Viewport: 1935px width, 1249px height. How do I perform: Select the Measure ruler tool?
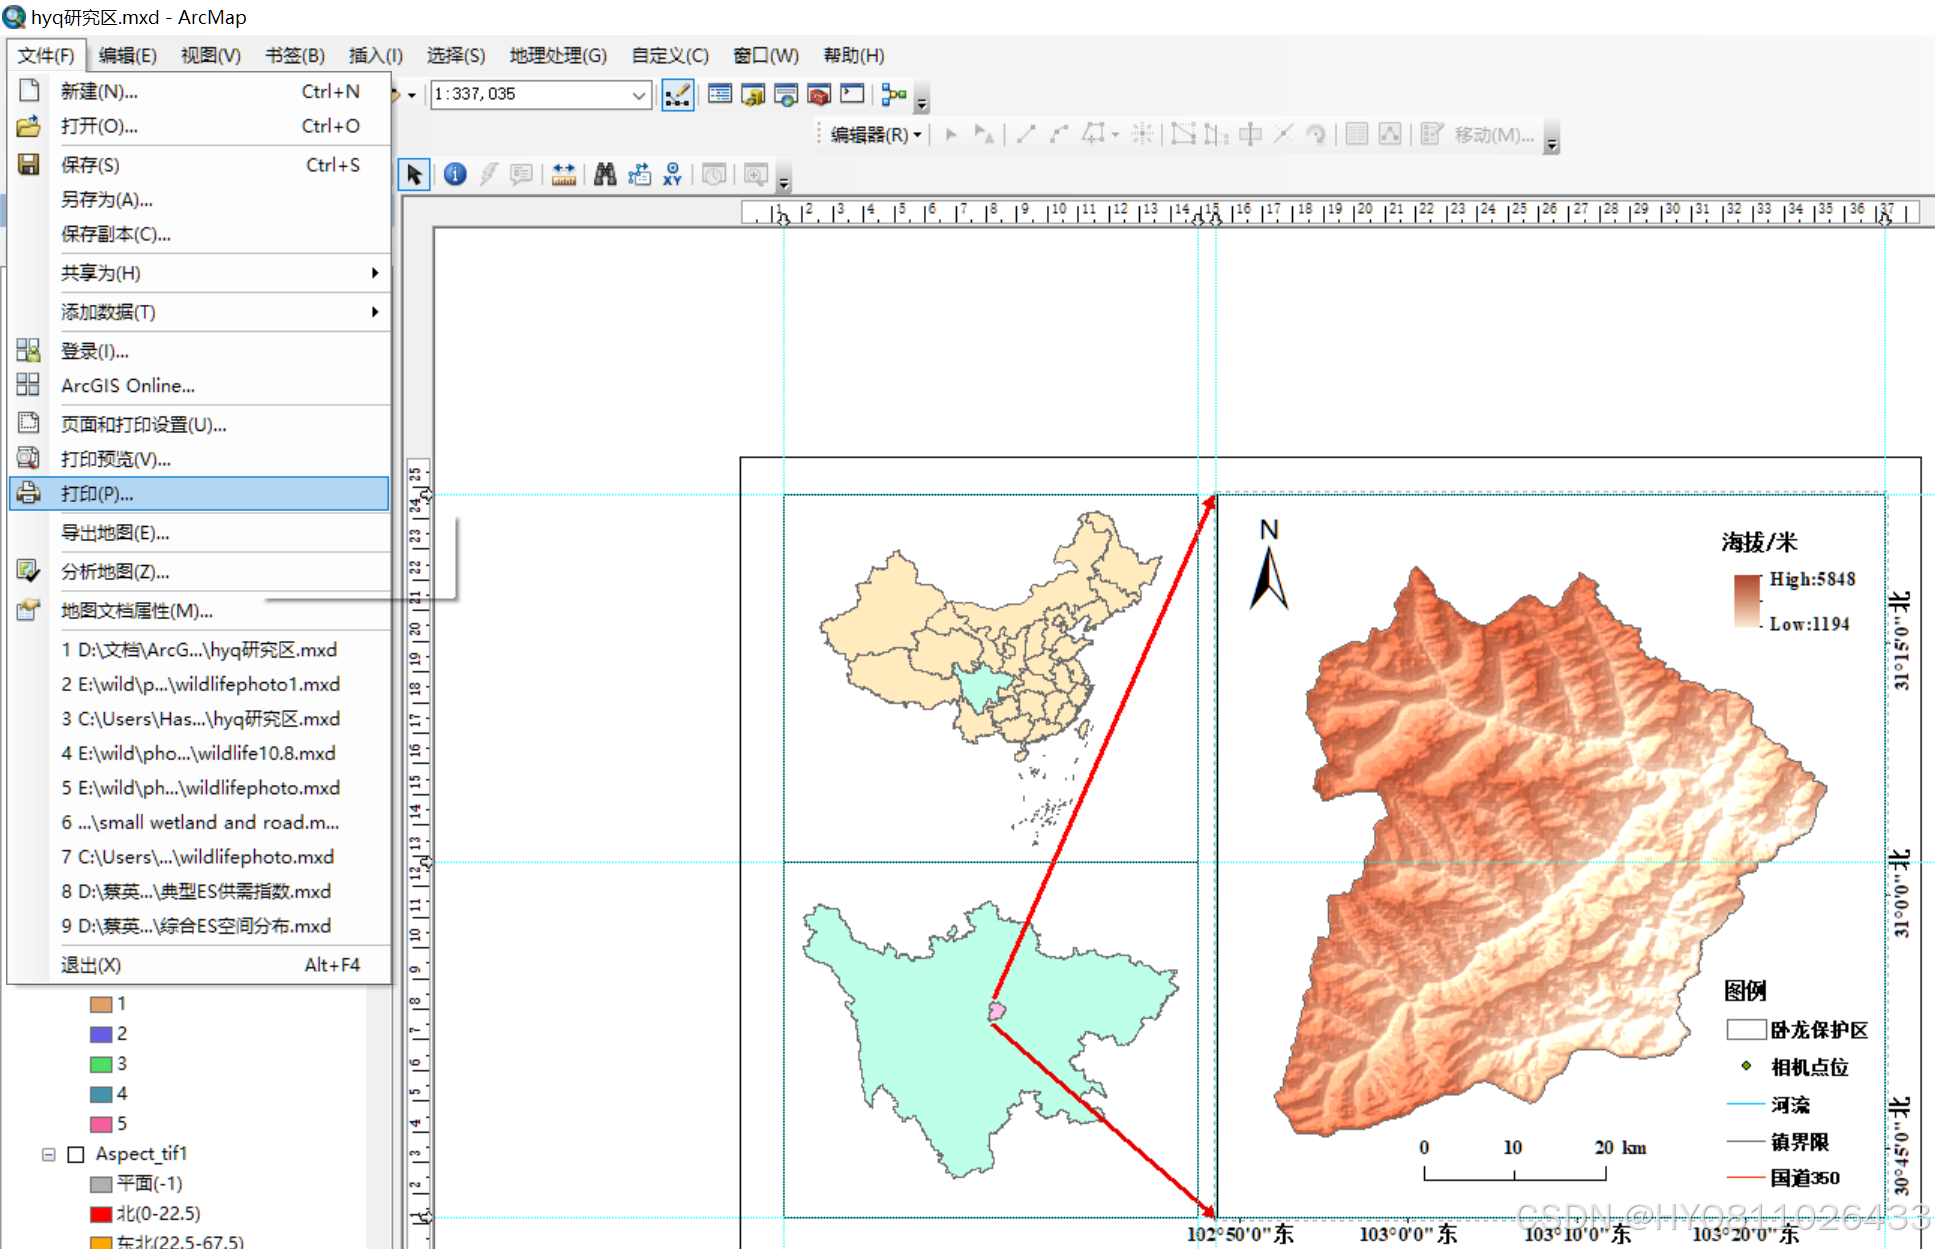pyautogui.click(x=563, y=175)
